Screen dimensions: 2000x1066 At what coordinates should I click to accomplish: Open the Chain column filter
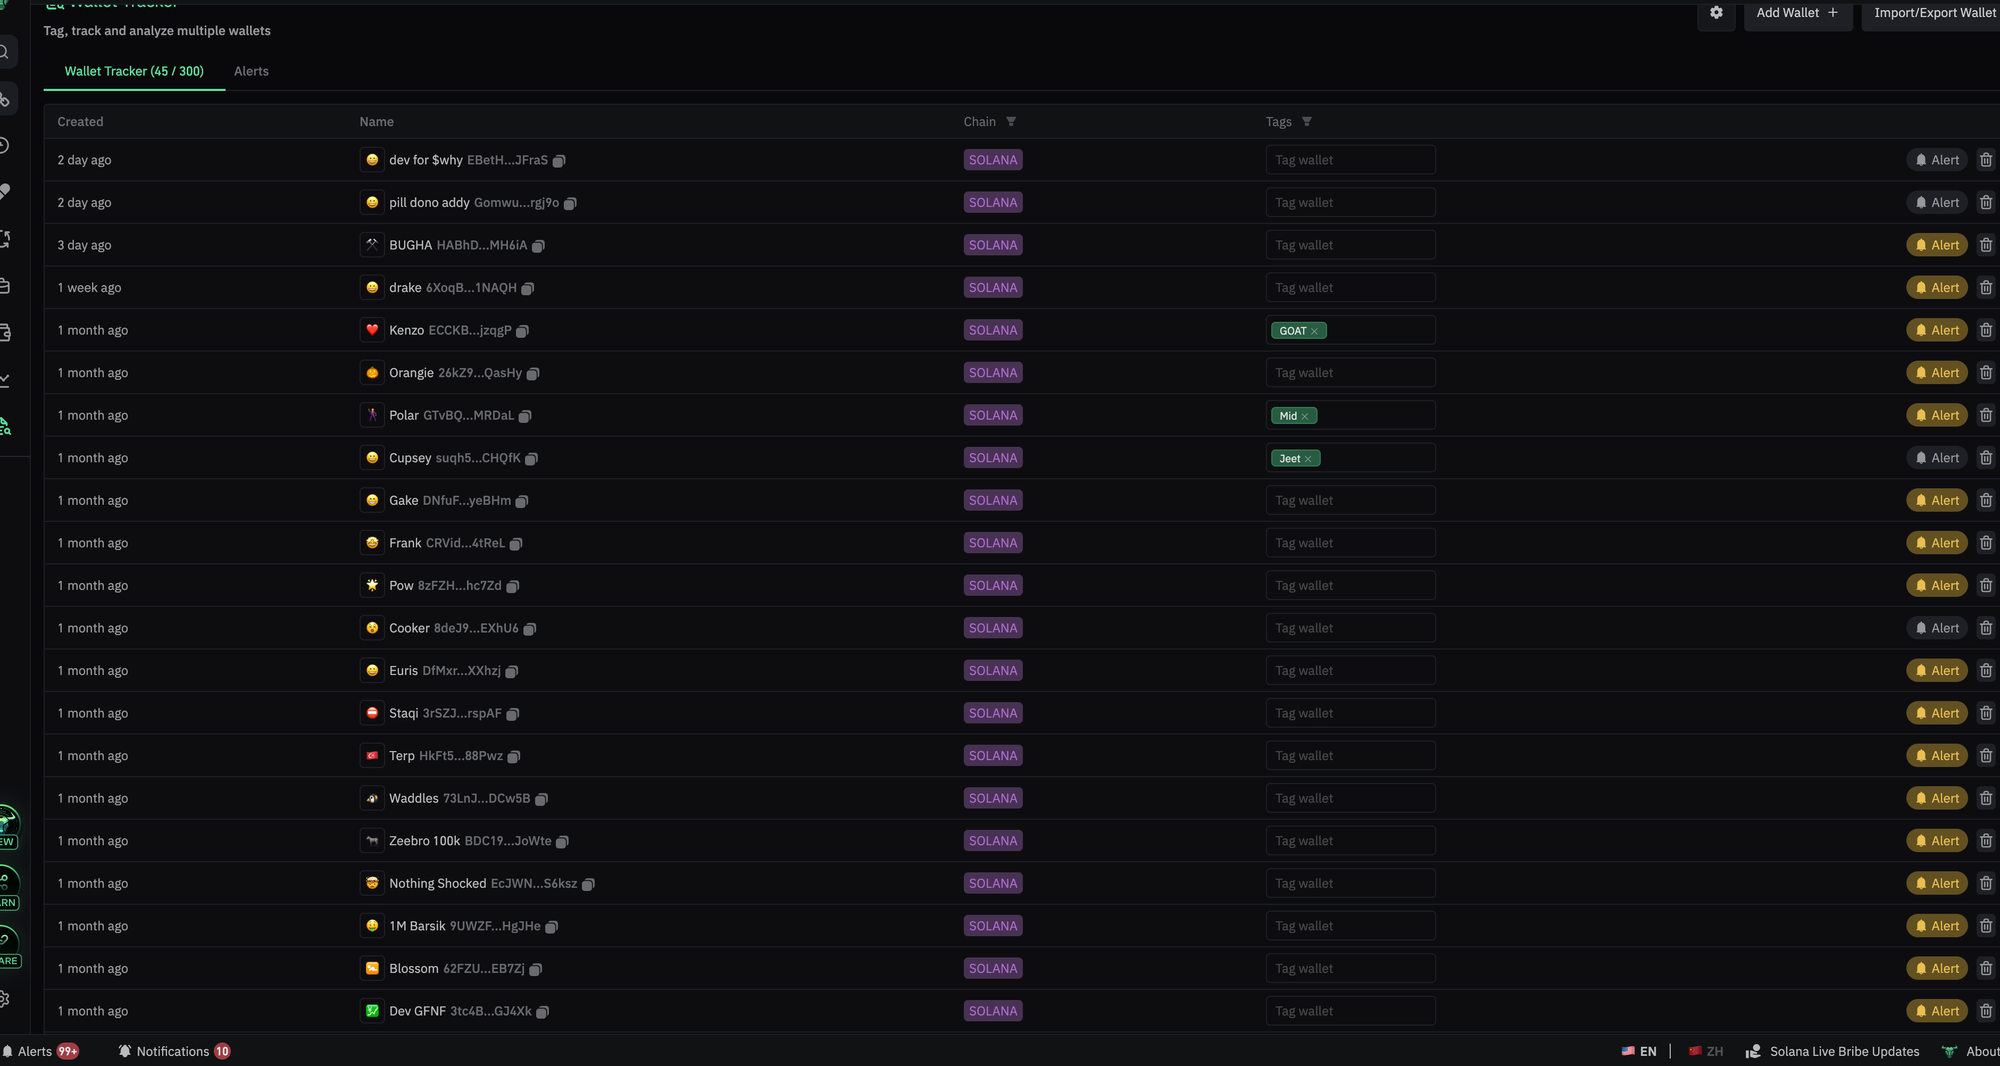click(x=1011, y=121)
